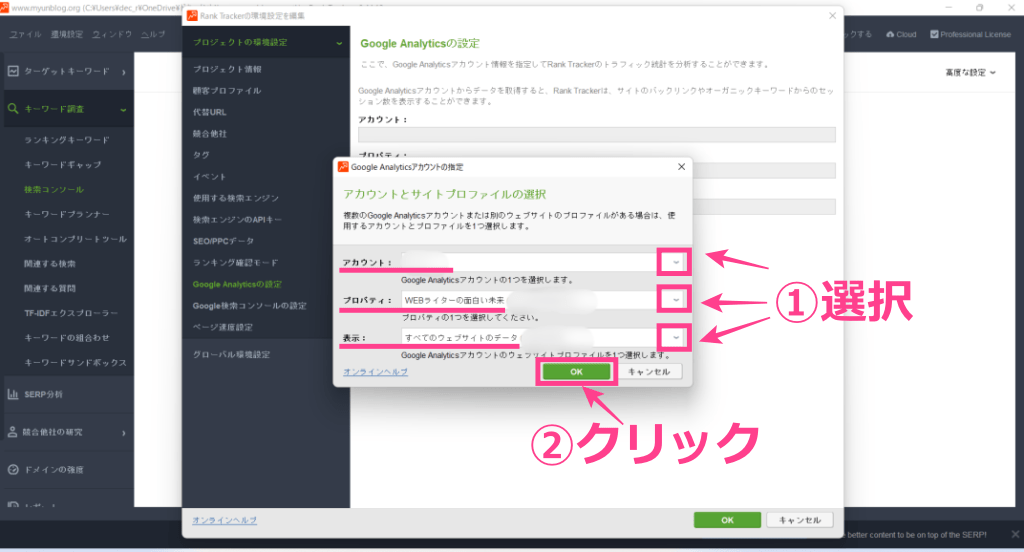Open the ヘルプ menu
Image resolution: width=1024 pixels, height=552 pixels.
coord(153,34)
